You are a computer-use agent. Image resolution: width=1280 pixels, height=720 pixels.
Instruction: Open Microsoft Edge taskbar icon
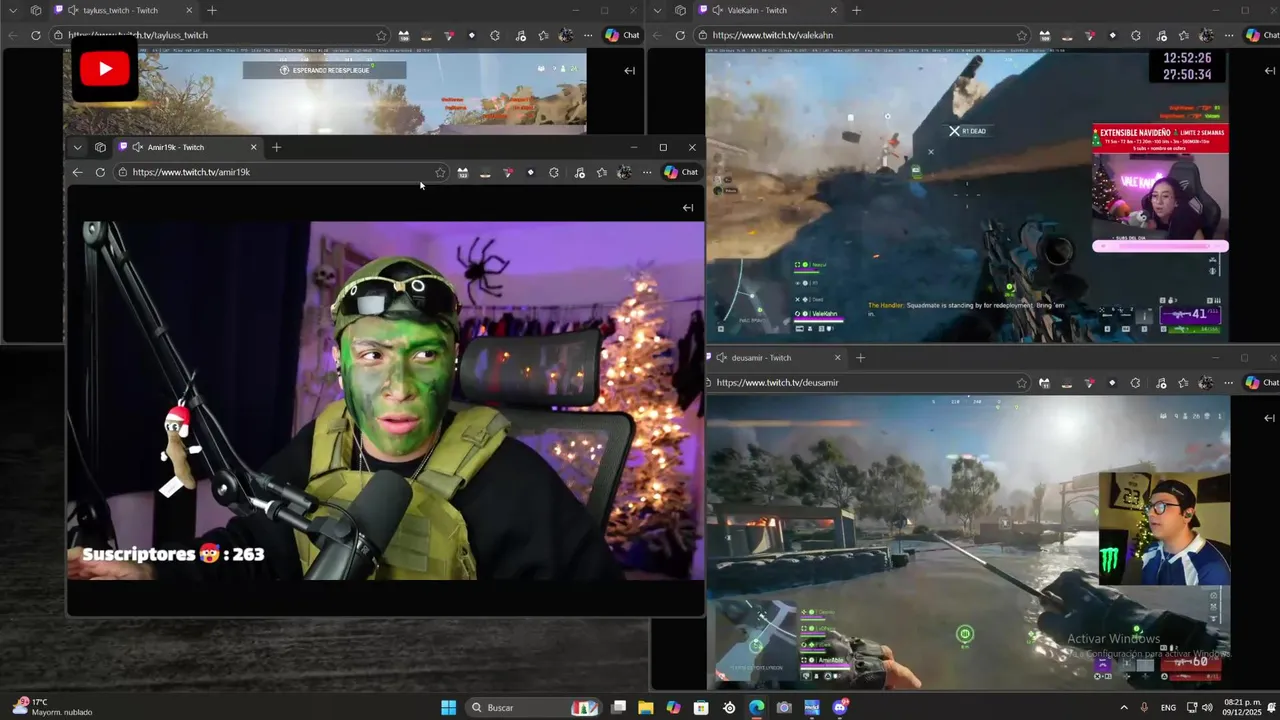coord(756,707)
